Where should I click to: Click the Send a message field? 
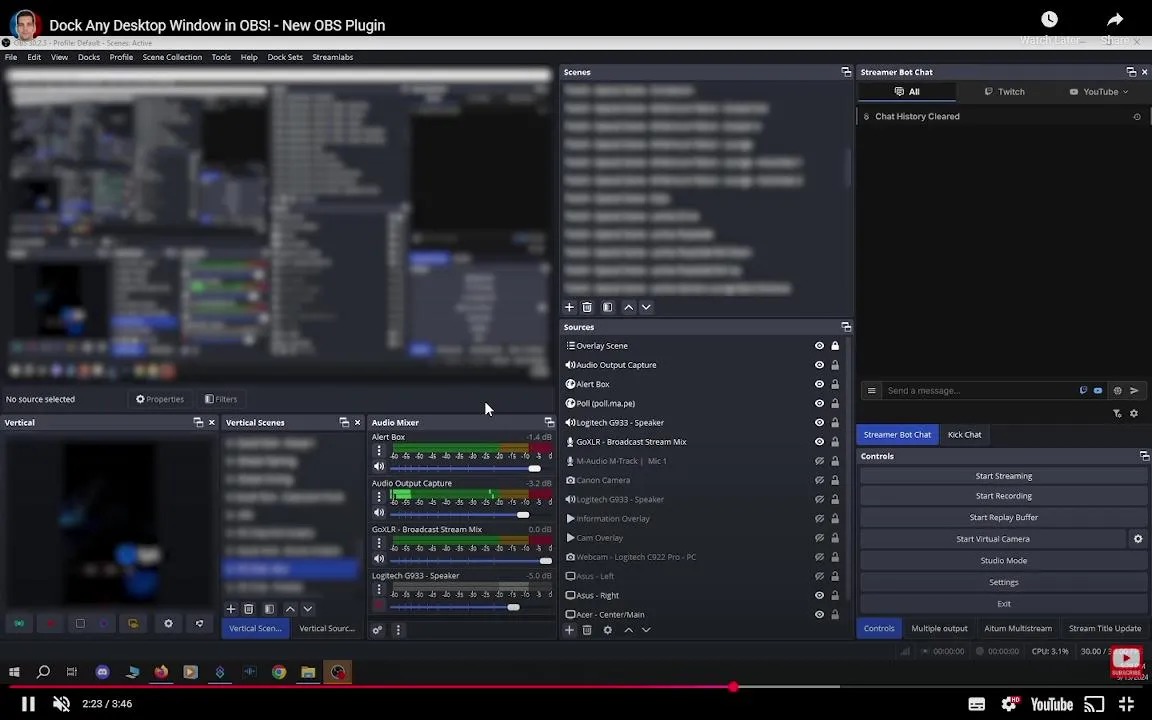coord(980,390)
